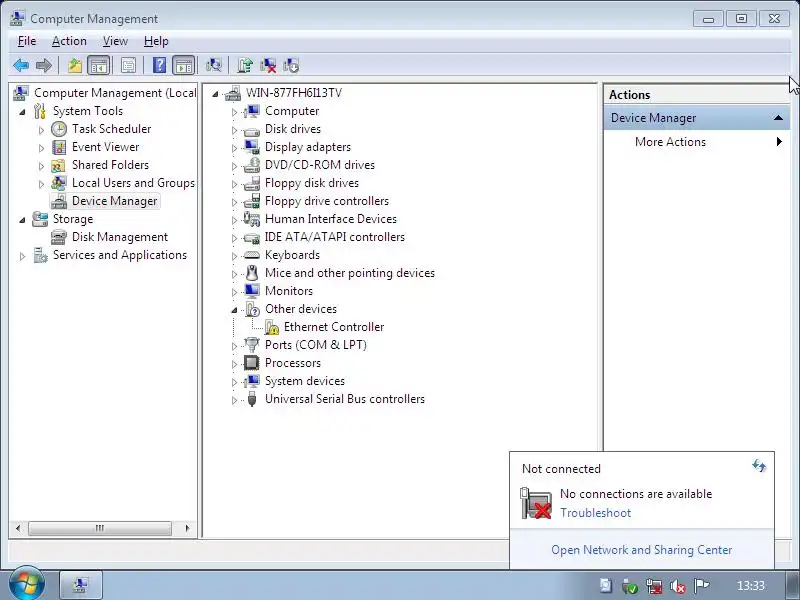Click the Action Center flag tray icon
This screenshot has height=600, width=800.
pyautogui.click(x=702, y=585)
